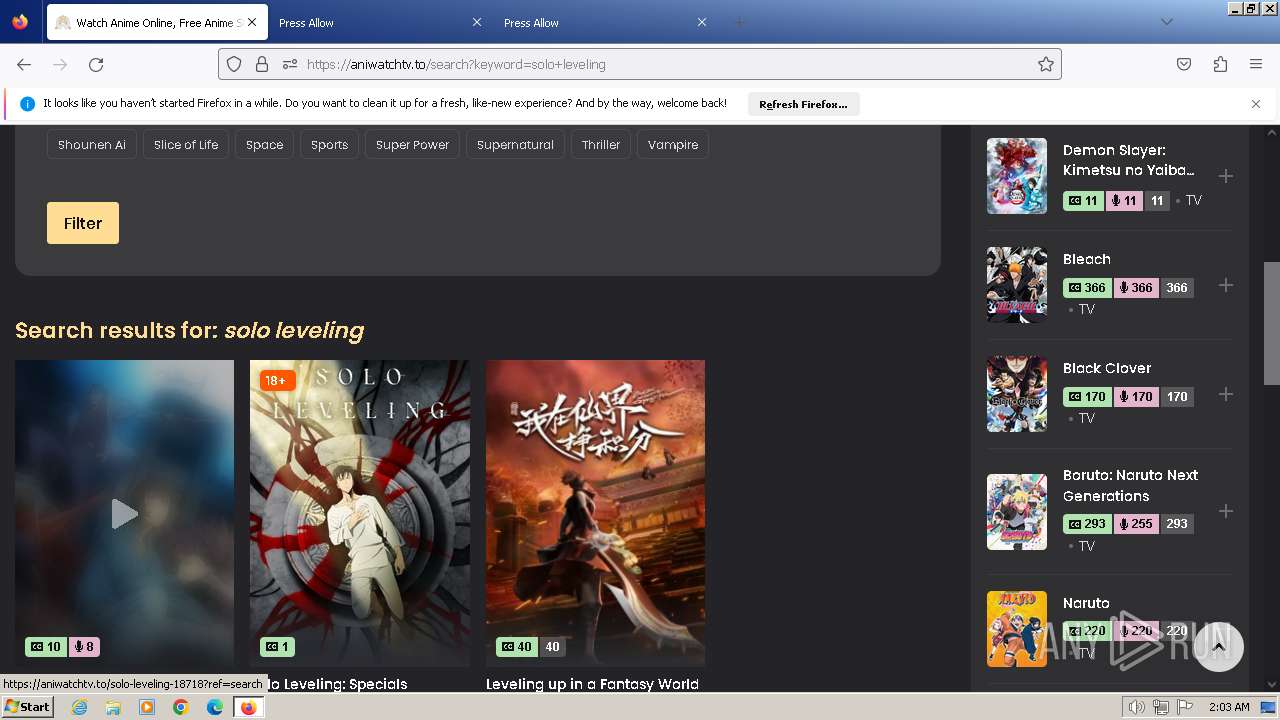Play the first Solo Leveling result

124,514
